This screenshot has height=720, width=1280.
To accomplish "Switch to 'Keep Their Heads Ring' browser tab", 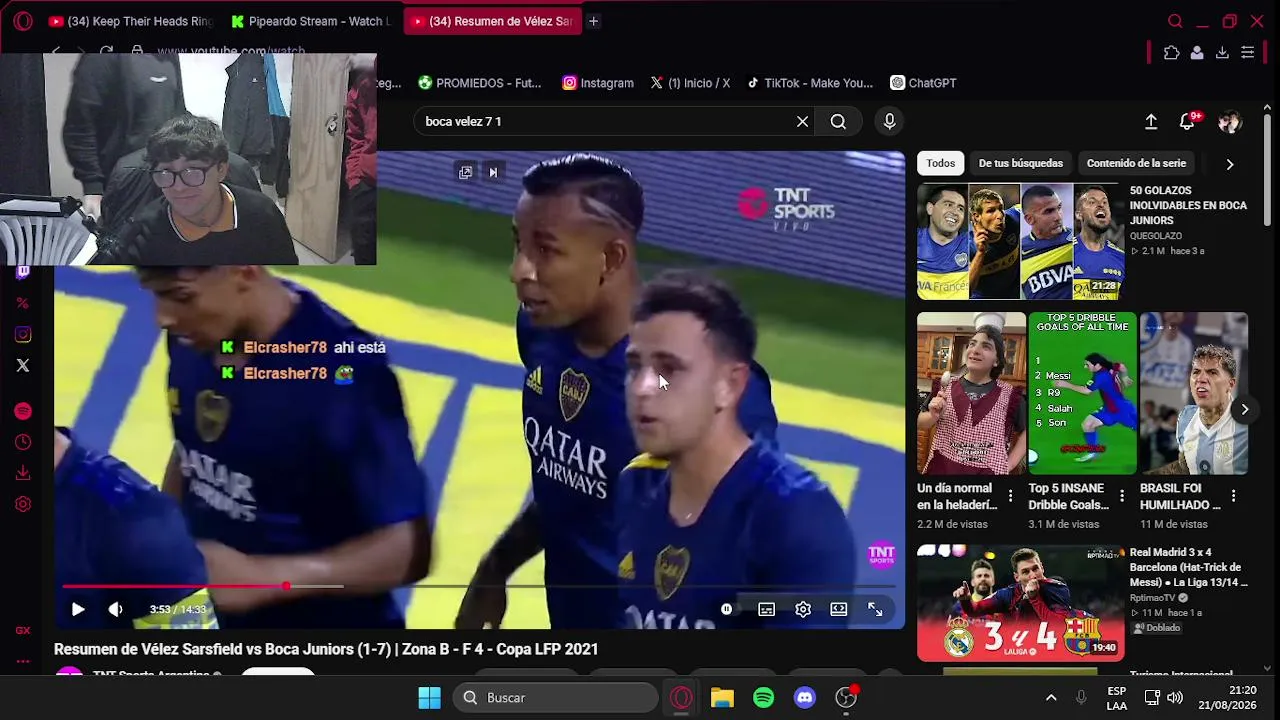I will pyautogui.click(x=130, y=21).
